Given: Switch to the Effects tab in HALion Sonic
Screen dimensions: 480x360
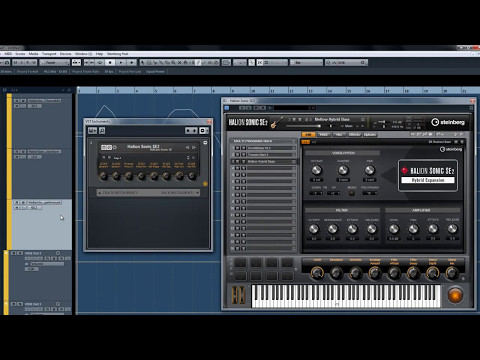Looking at the screenshot, I should tap(354, 134).
